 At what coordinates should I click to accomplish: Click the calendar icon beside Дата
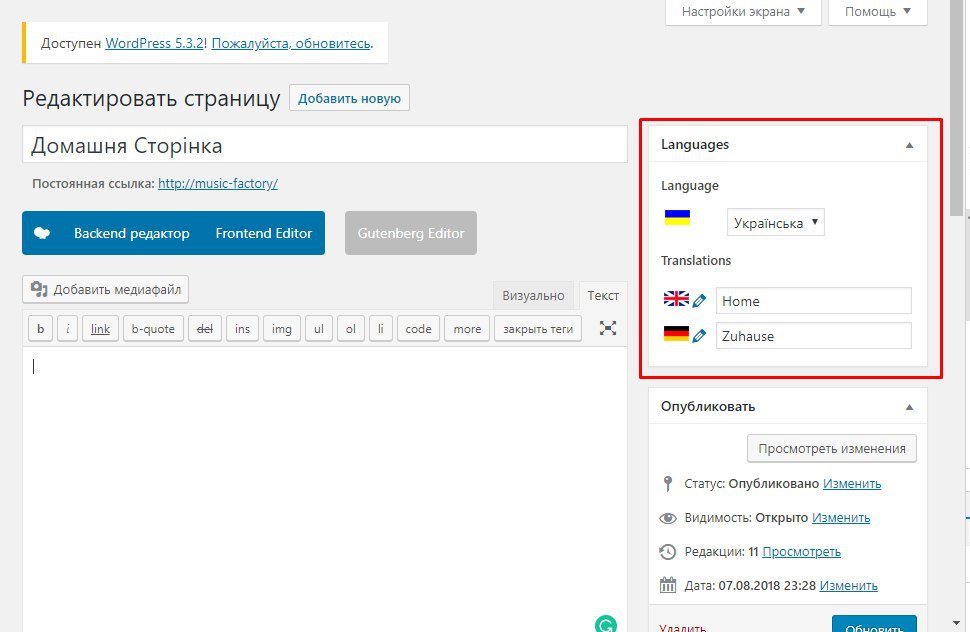(668, 585)
